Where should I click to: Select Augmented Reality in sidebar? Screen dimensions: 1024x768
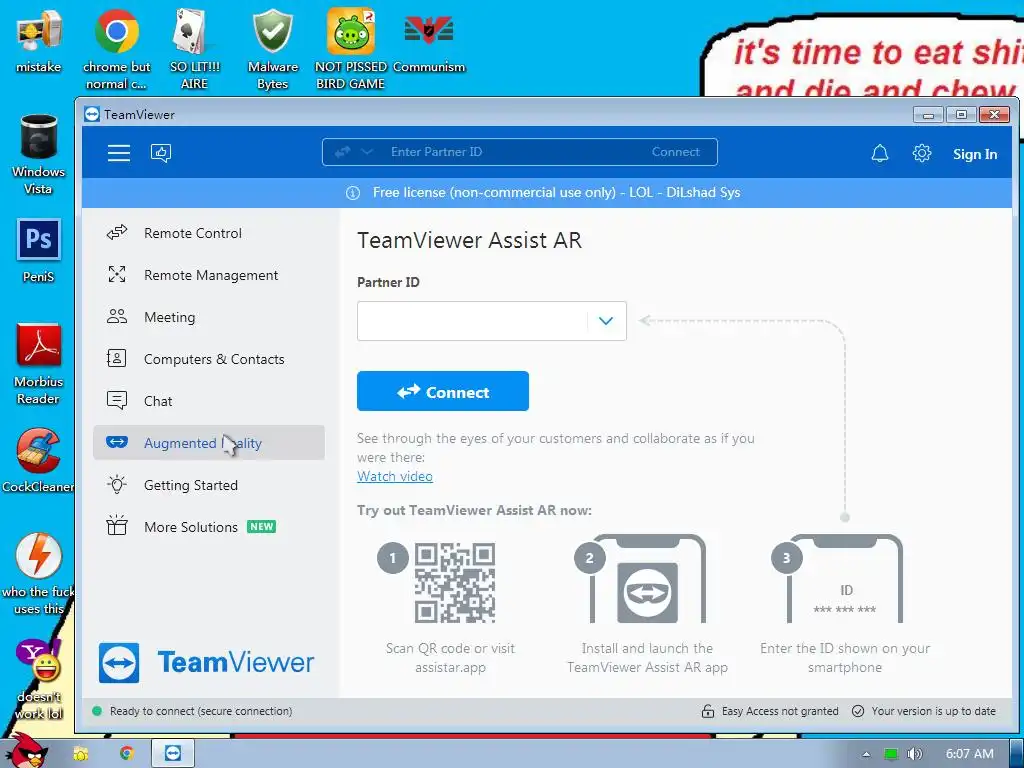click(x=208, y=443)
